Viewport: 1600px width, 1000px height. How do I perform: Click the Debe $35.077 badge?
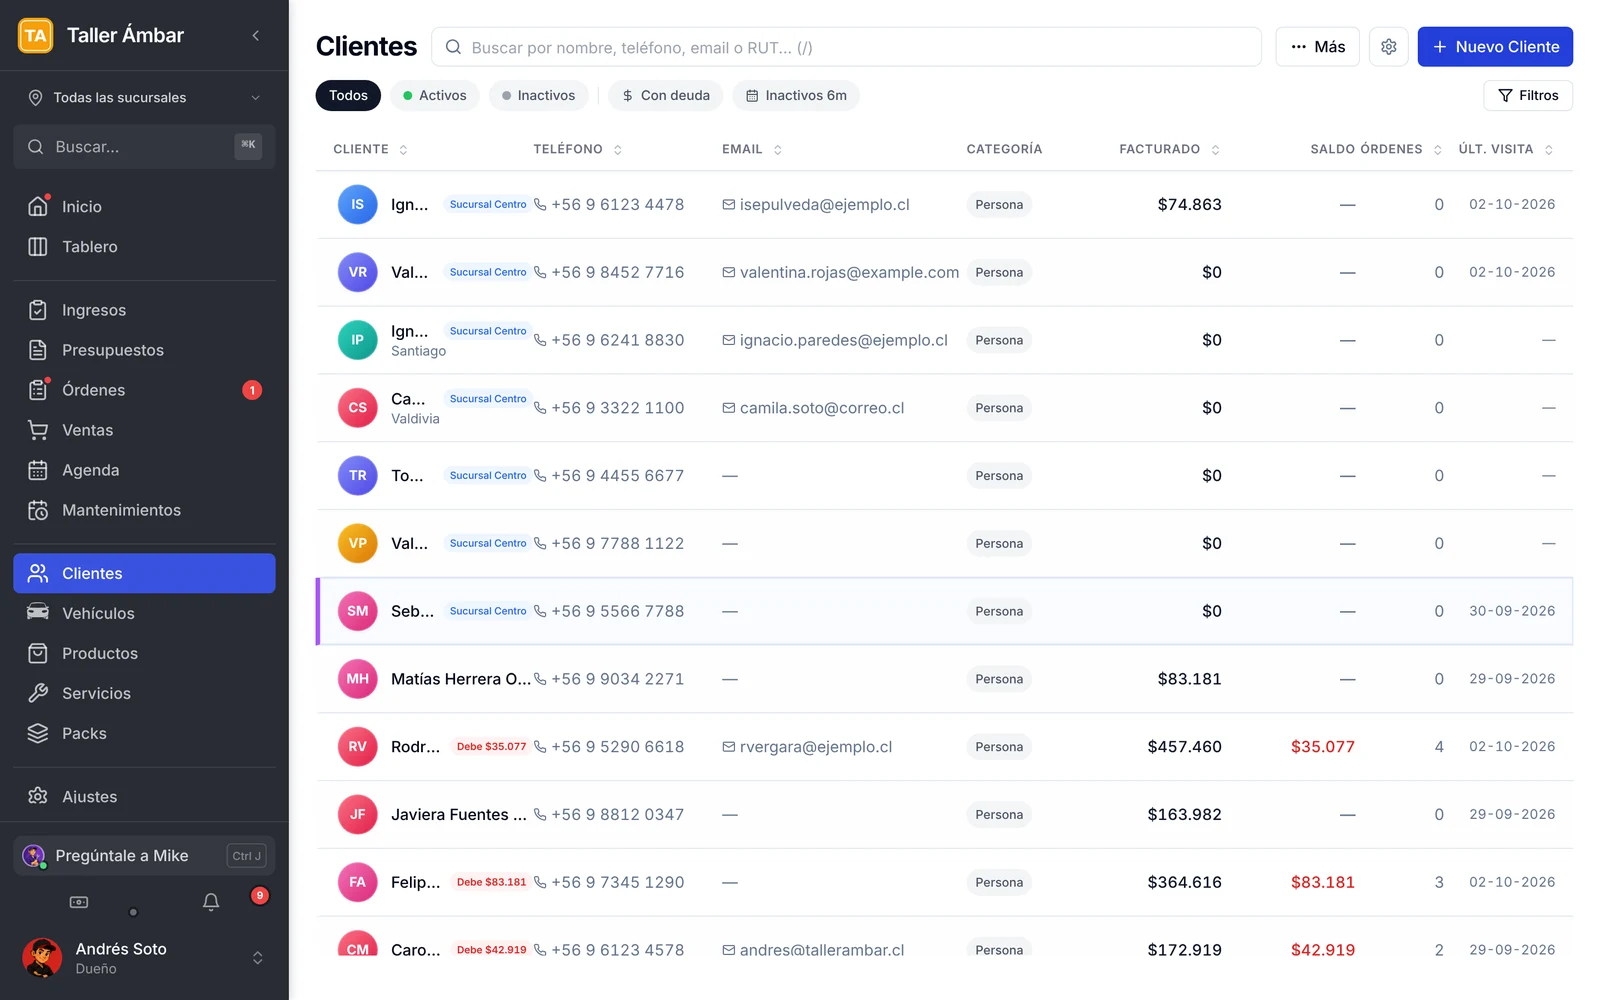(x=491, y=747)
